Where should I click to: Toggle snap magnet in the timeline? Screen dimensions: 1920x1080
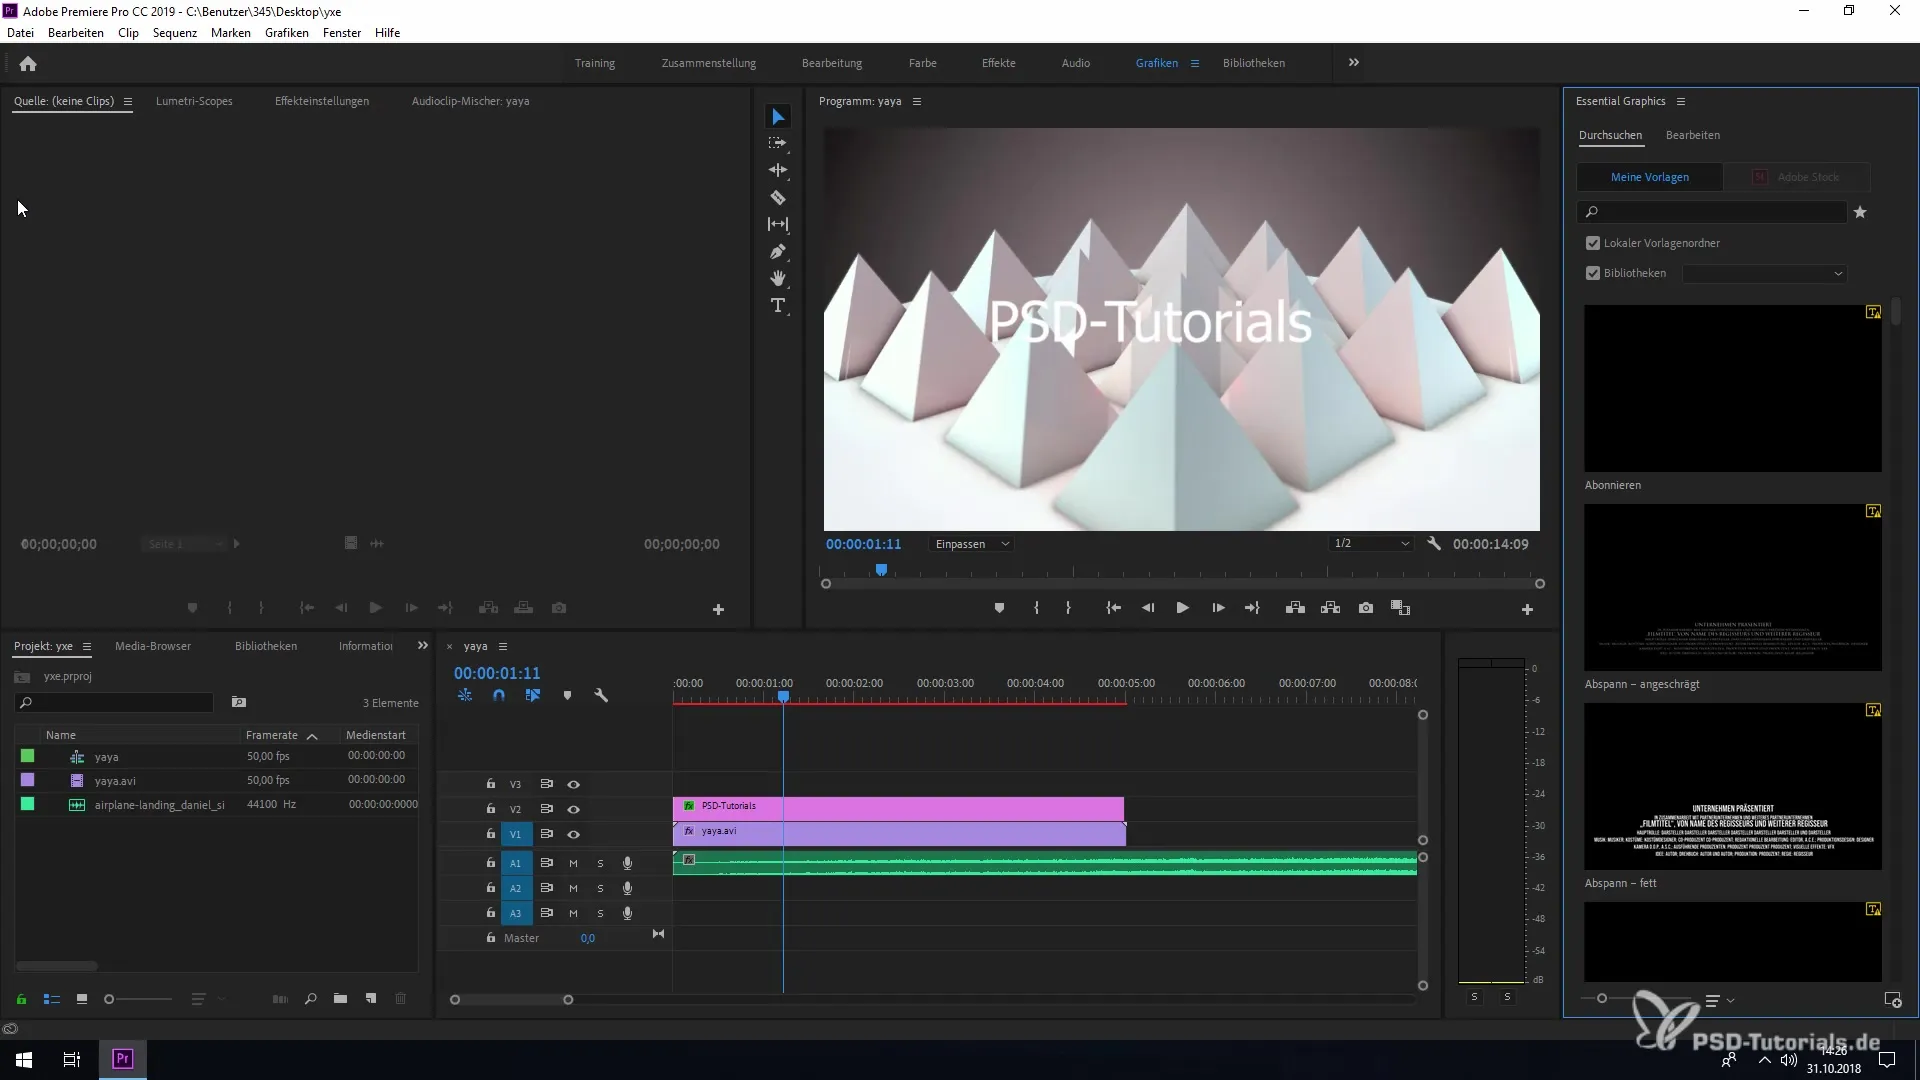click(x=499, y=695)
